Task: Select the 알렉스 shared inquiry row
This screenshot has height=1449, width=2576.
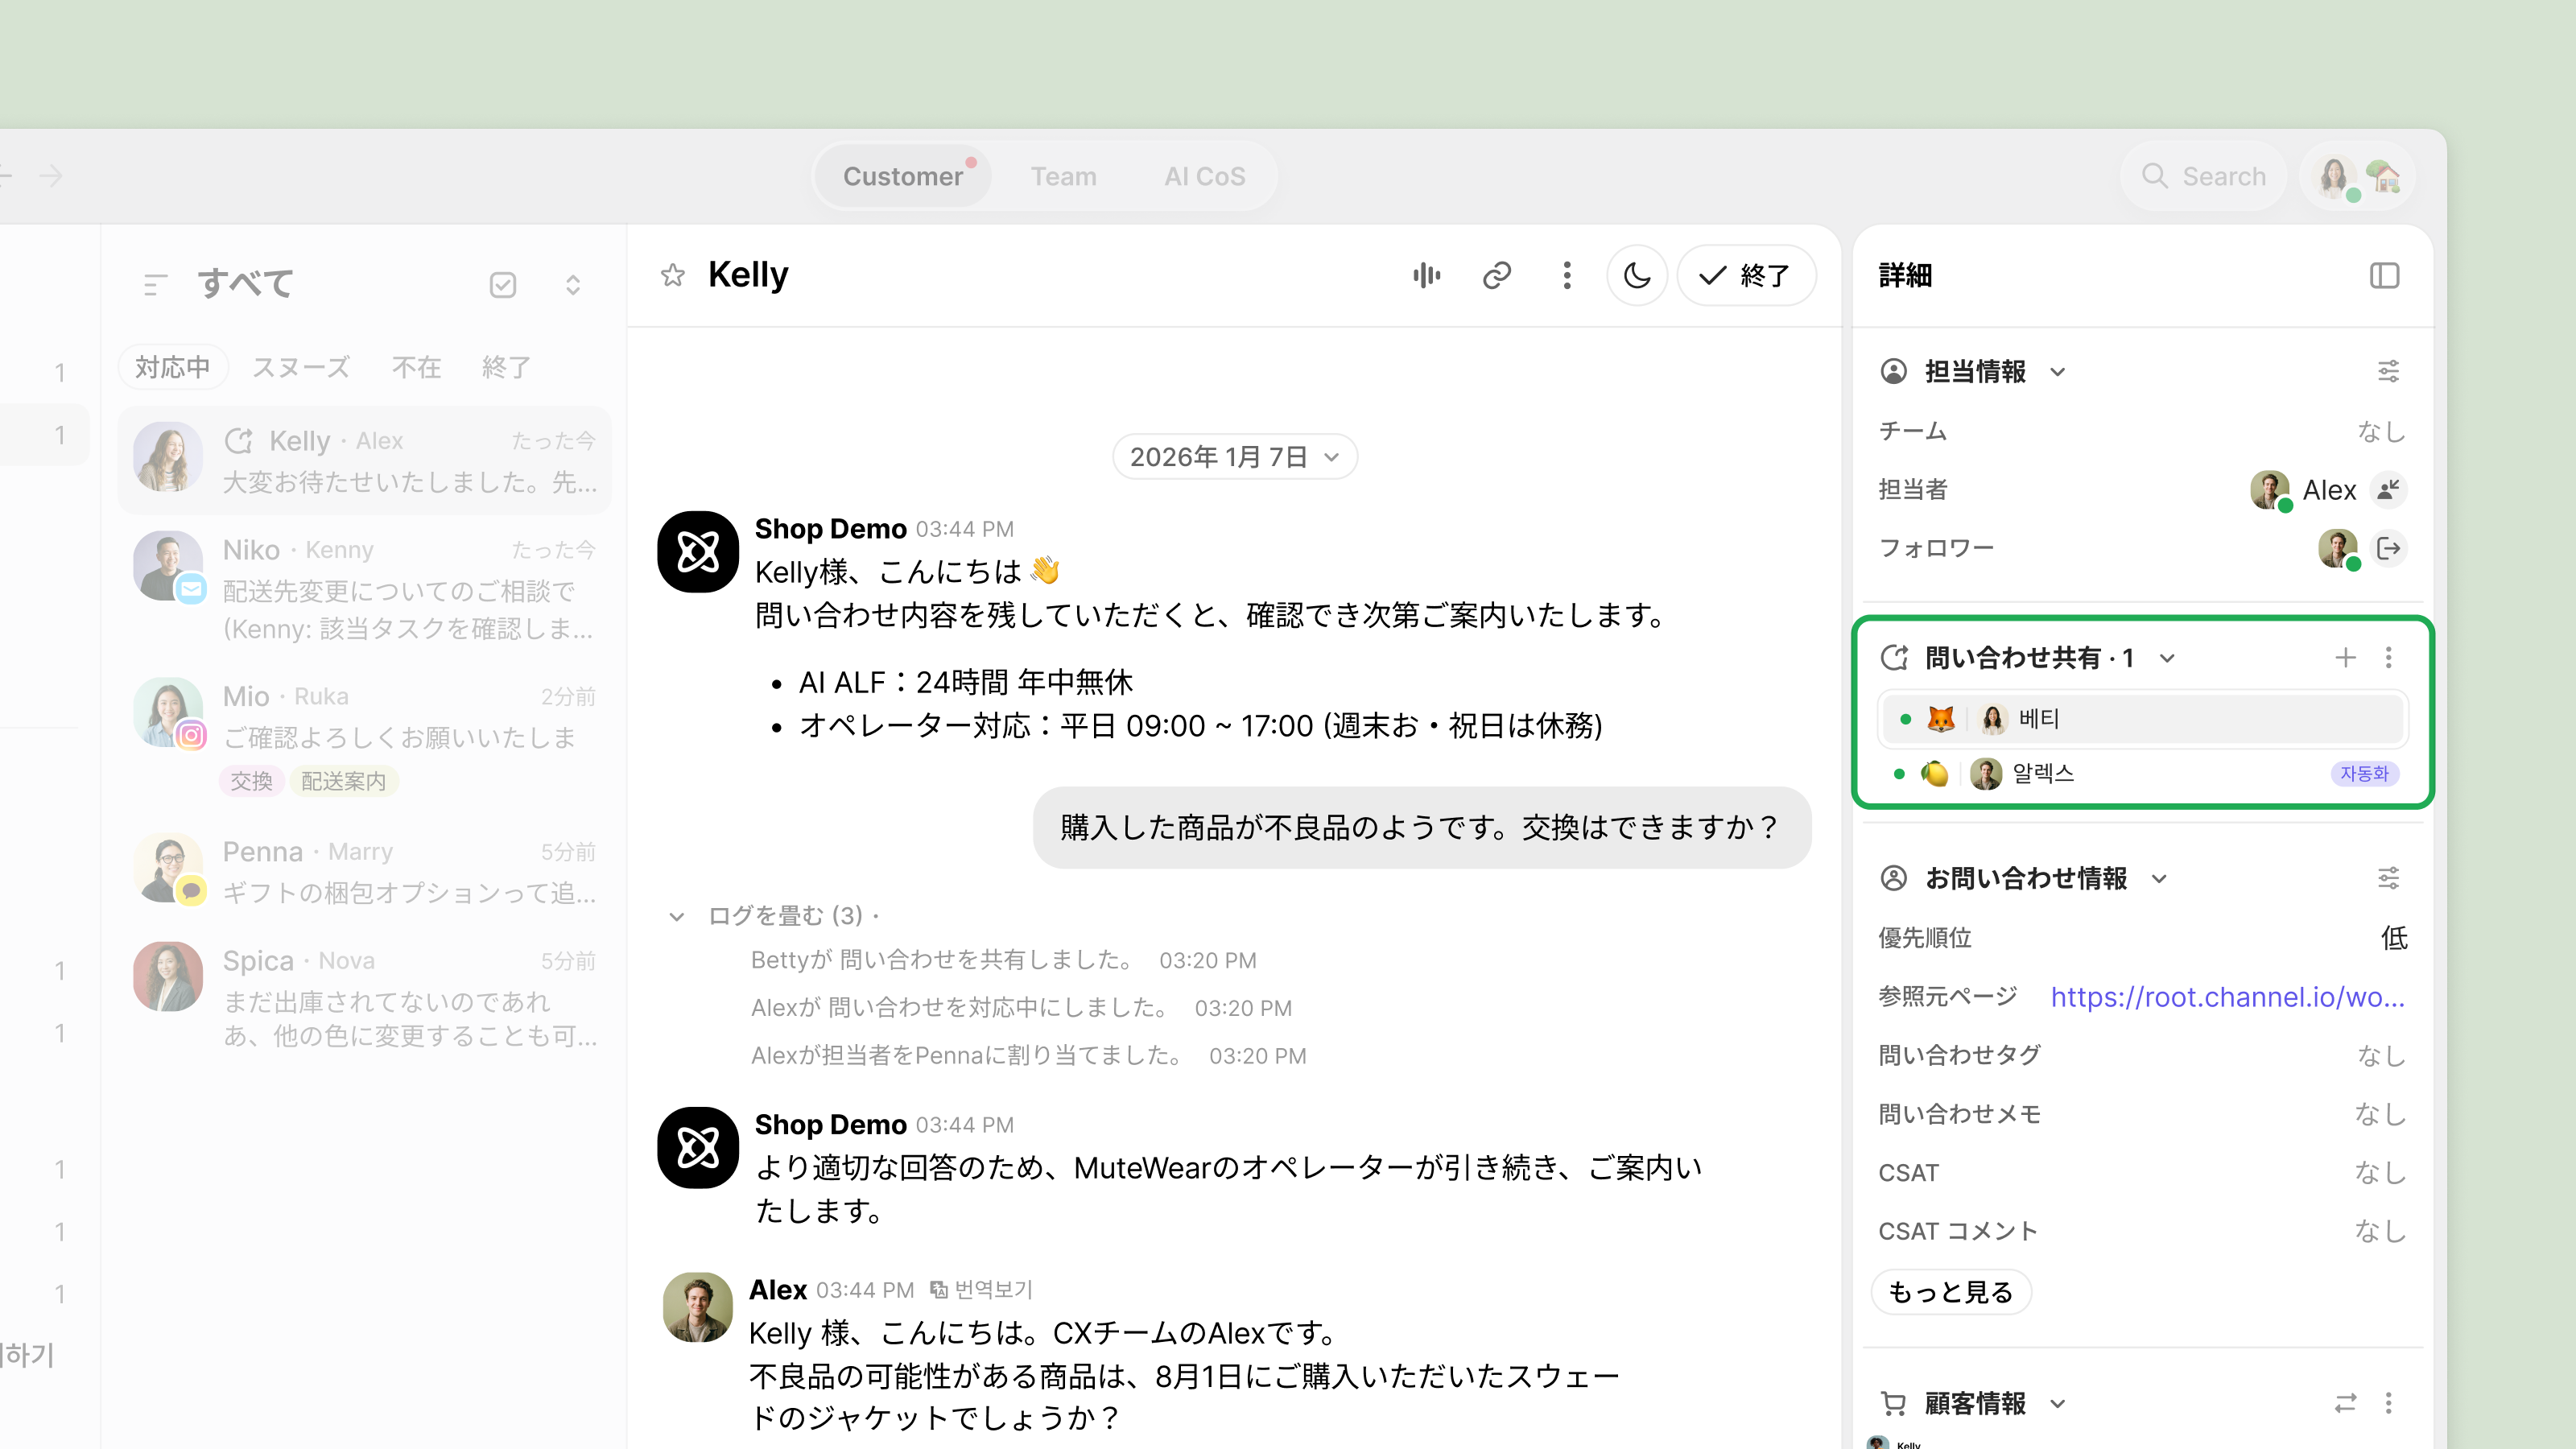Action: click(2142, 773)
